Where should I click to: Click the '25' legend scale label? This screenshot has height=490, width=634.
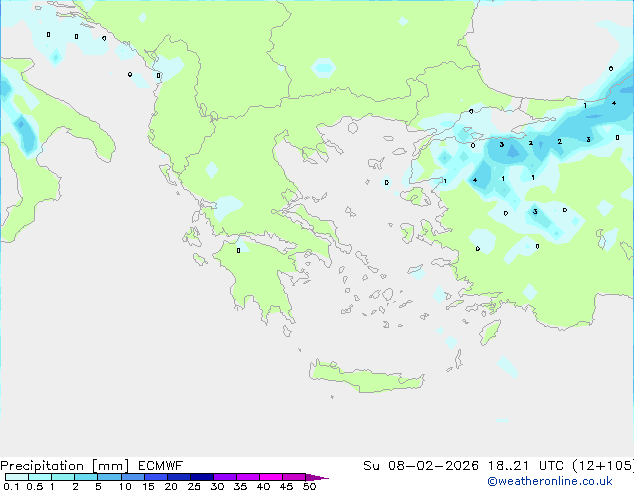194,486
